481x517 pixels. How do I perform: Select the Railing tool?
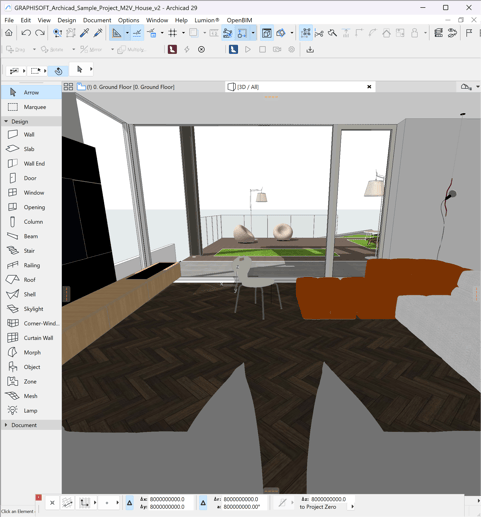(x=31, y=265)
